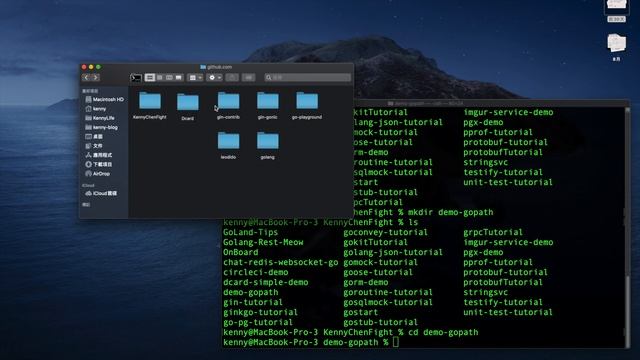
Task: Open the kenny home folder in sidebar
Action: point(96,109)
